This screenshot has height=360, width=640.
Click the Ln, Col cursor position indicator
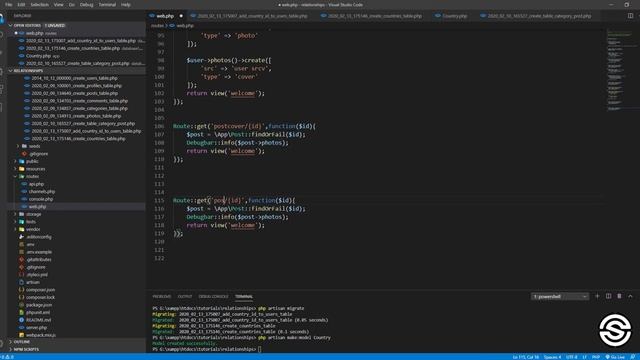(x=526, y=357)
